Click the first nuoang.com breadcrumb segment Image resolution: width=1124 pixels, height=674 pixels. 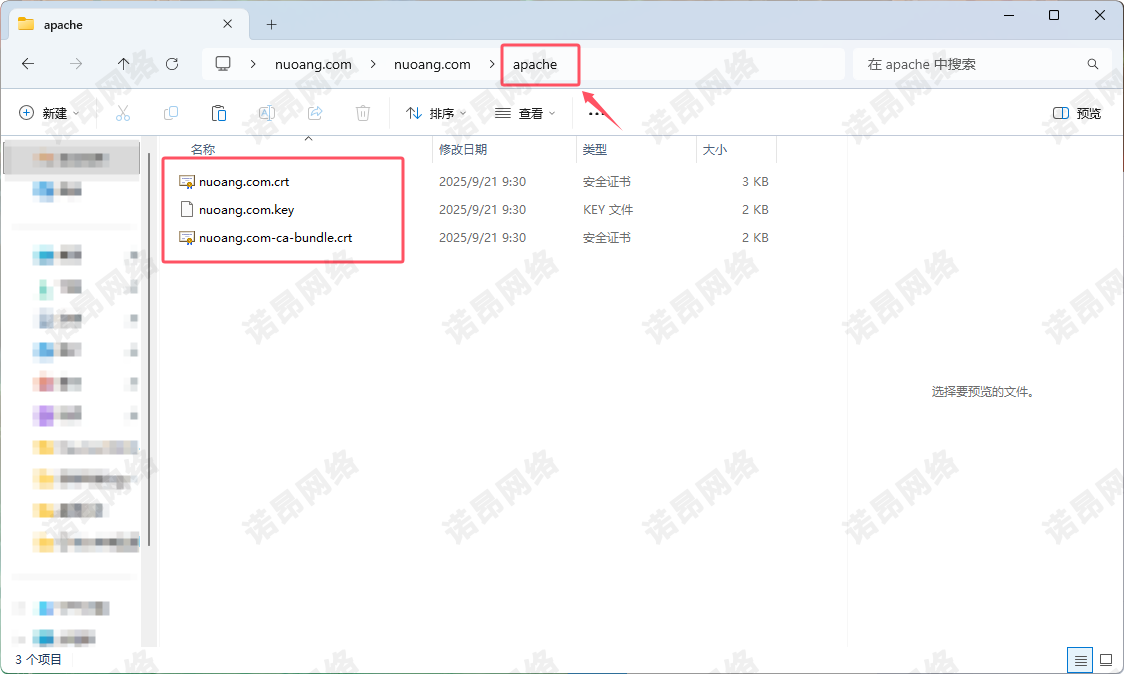(313, 64)
